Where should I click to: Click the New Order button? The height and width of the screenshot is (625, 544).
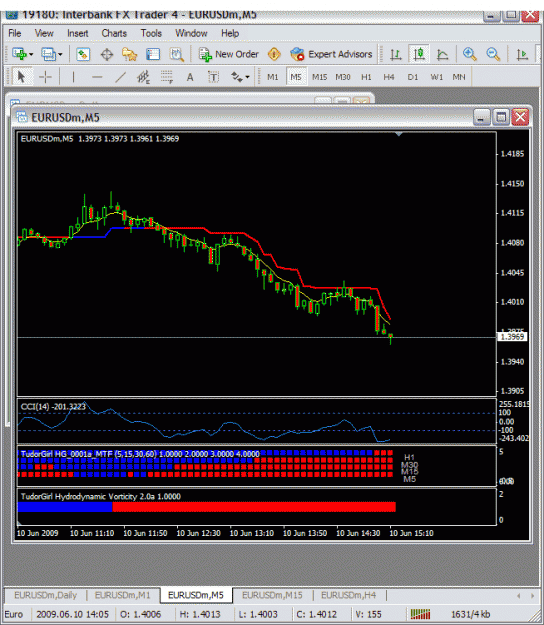pyautogui.click(x=229, y=54)
